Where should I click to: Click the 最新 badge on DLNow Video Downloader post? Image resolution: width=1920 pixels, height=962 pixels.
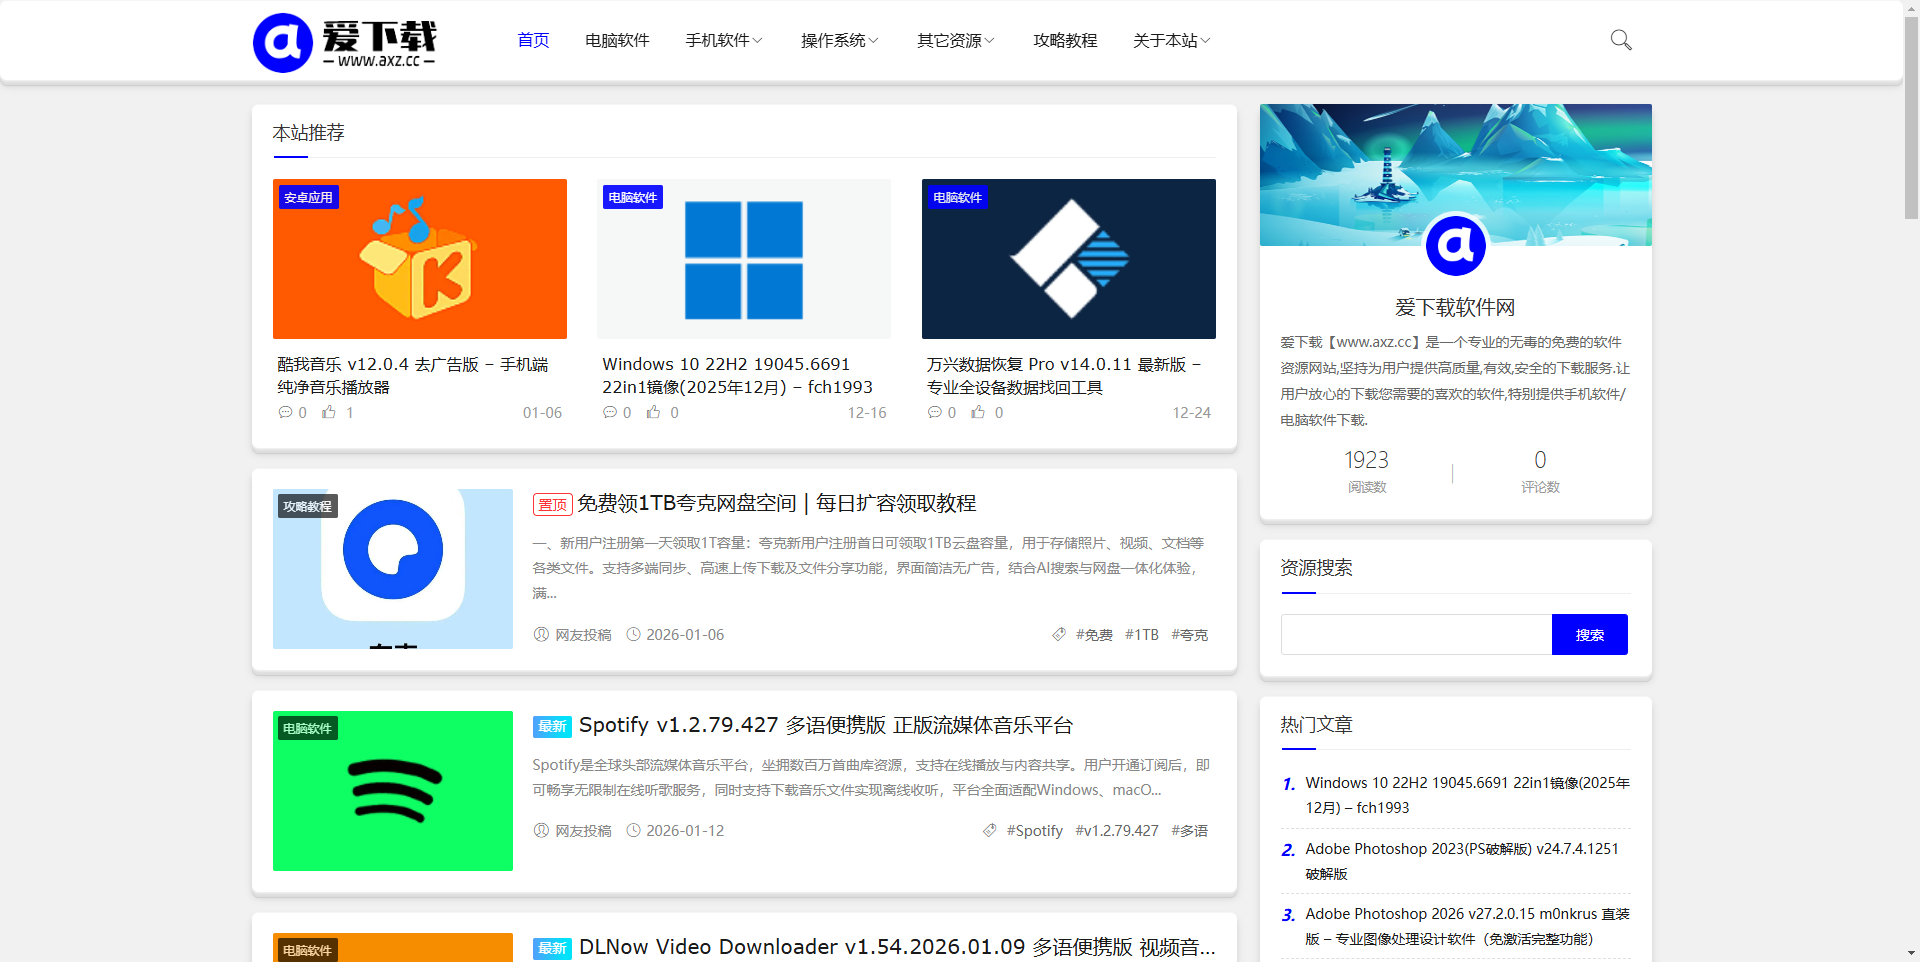(552, 948)
